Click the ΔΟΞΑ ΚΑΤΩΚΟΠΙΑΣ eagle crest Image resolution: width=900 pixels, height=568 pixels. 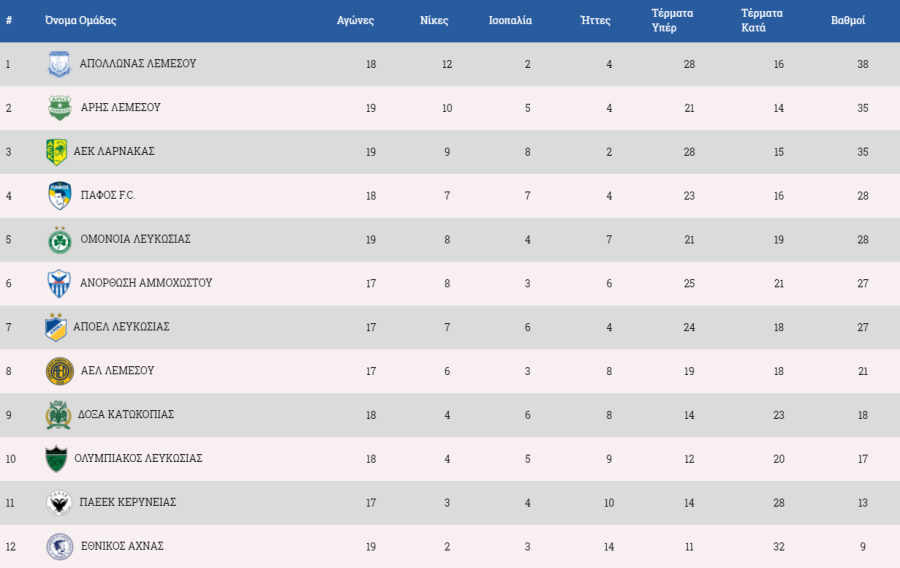[58, 415]
